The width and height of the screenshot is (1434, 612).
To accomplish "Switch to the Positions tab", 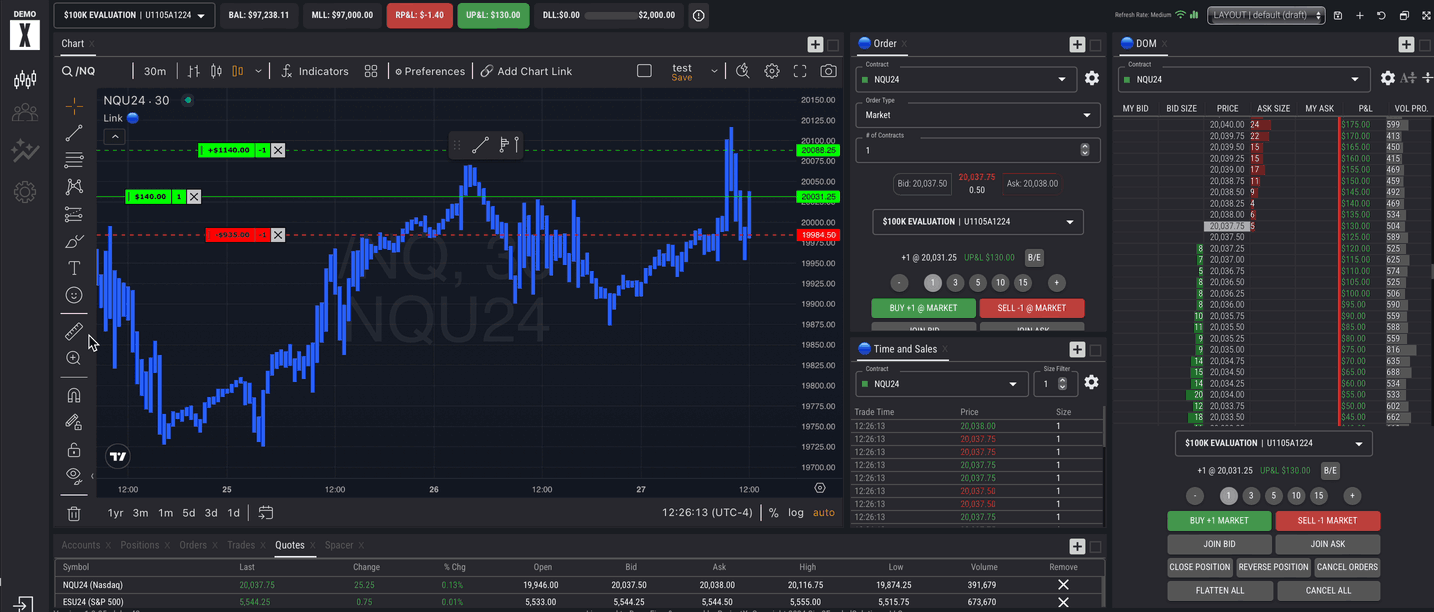I will [x=139, y=545].
